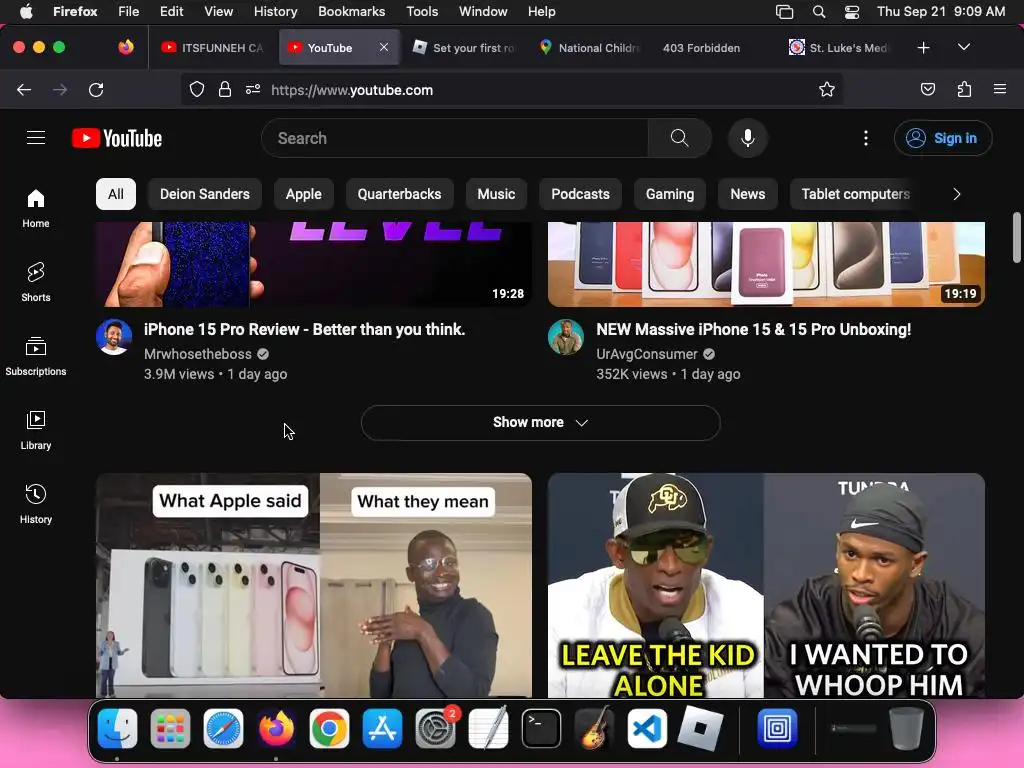
Task: Bookmark this page with star
Action: 826,89
